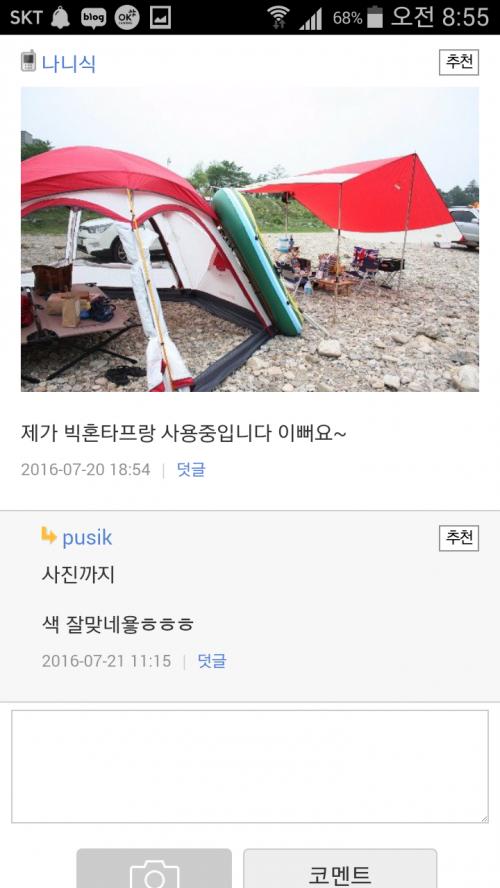Tap the OK Cashbag icon in status bar
Image resolution: width=500 pixels, height=888 pixels.
tap(127, 18)
